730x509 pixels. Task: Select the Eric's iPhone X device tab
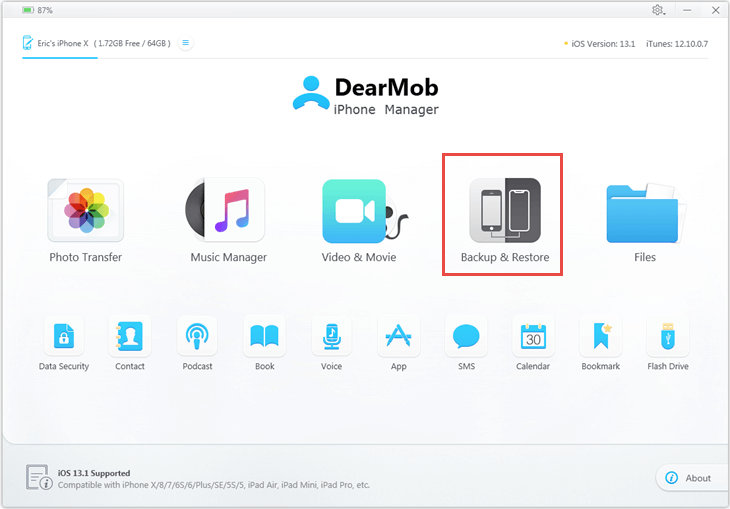[96, 44]
